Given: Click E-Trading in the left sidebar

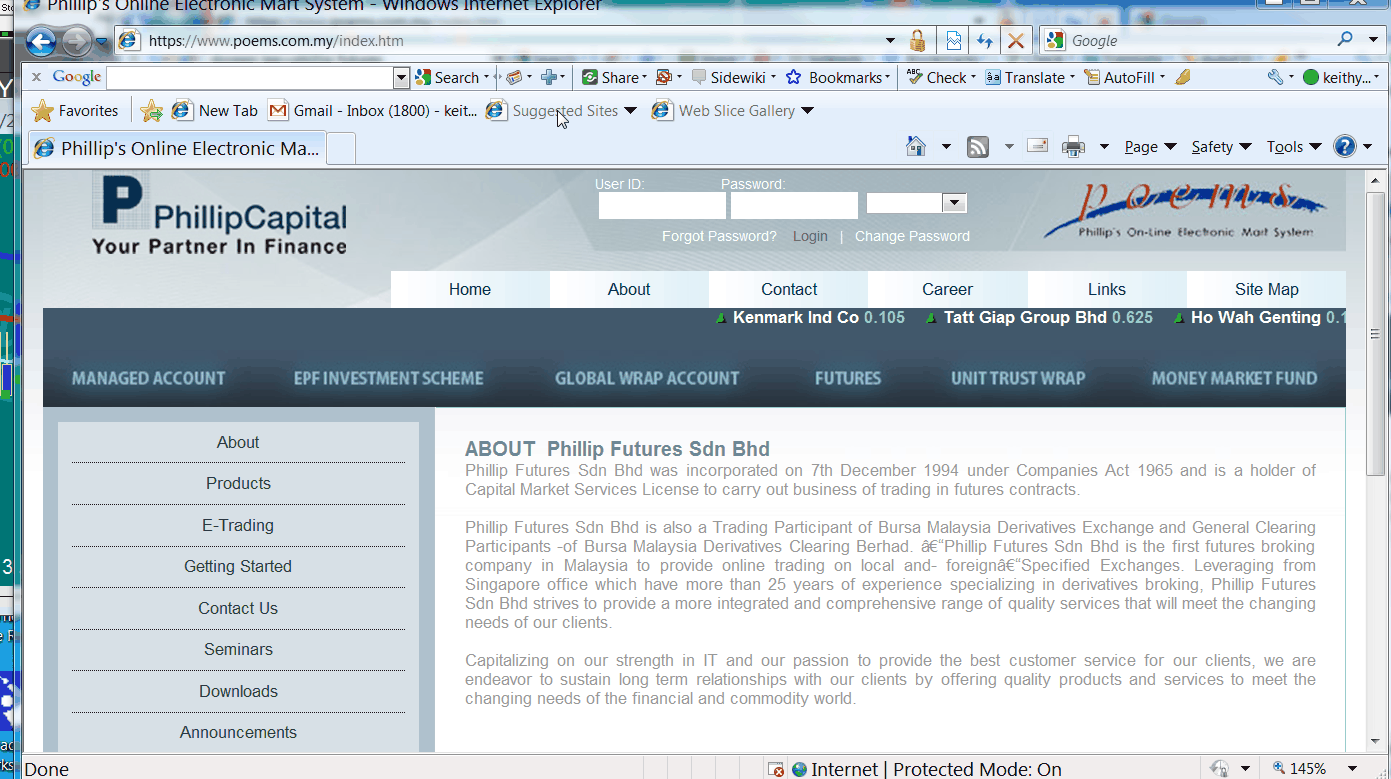Looking at the screenshot, I should click(238, 525).
